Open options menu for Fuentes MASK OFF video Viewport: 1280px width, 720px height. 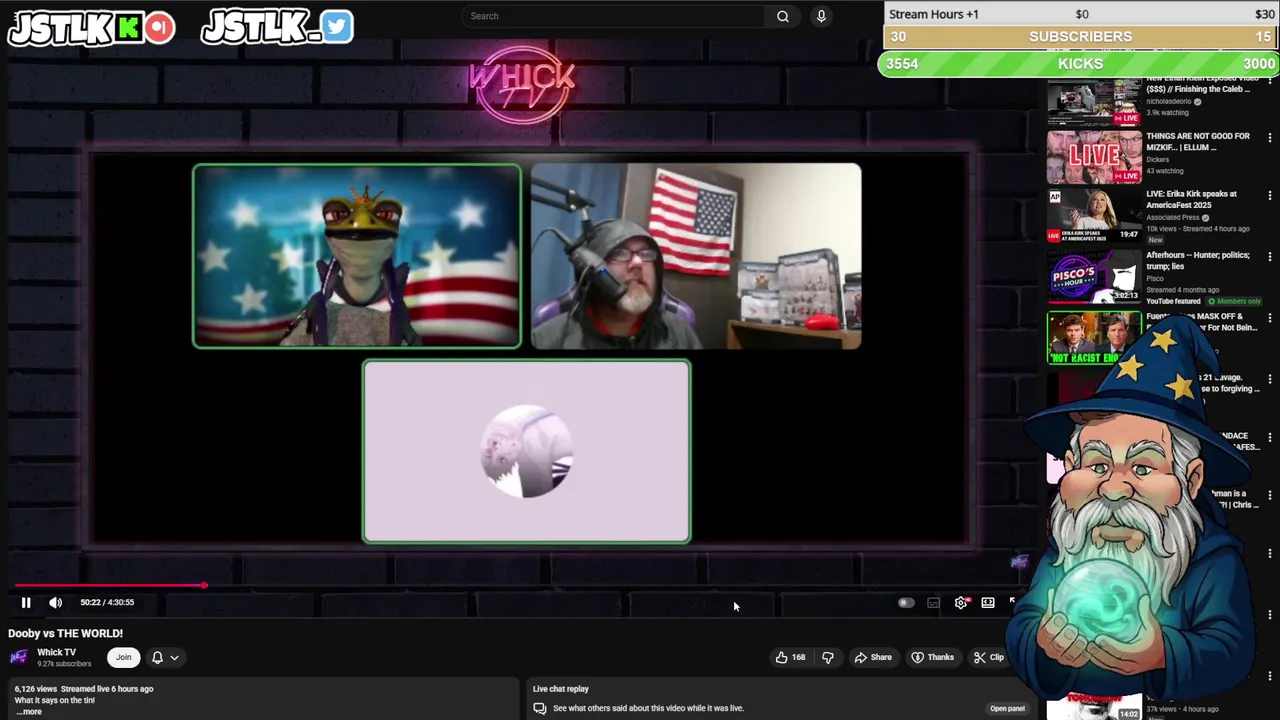click(1270, 318)
